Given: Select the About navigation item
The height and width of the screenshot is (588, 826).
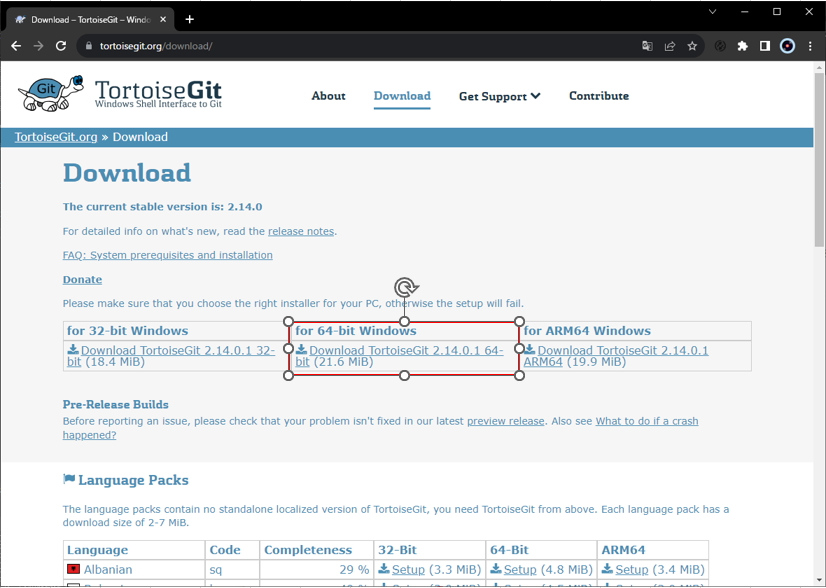Looking at the screenshot, I should click(x=328, y=96).
